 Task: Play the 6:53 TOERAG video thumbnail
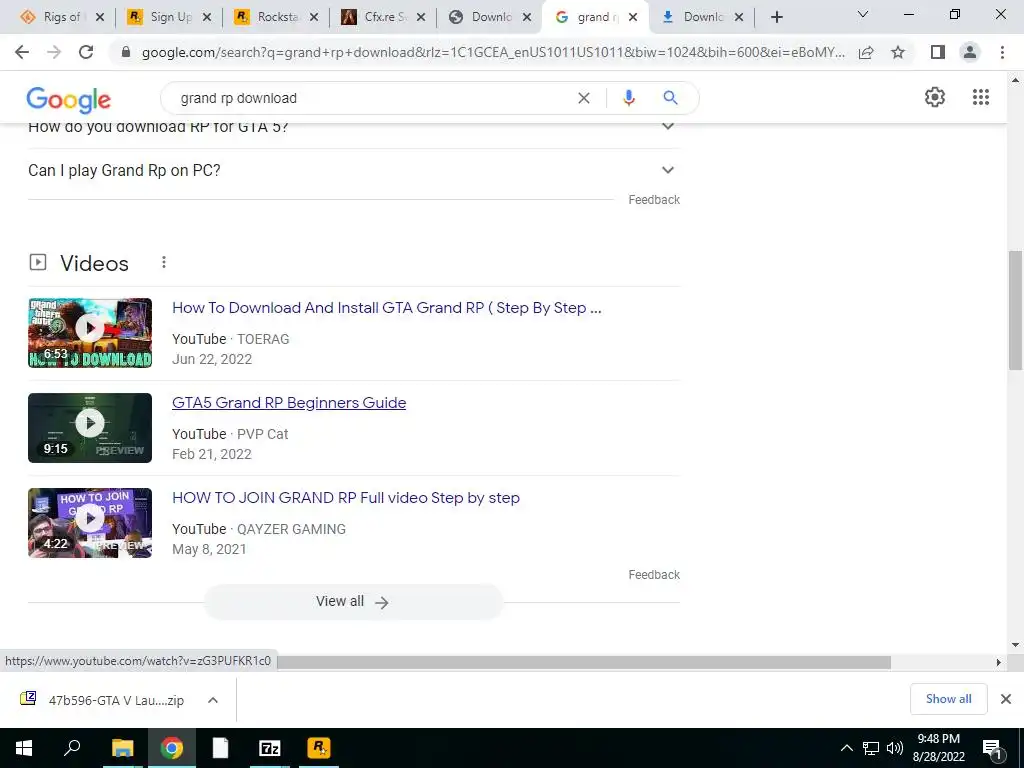pyautogui.click(x=90, y=332)
